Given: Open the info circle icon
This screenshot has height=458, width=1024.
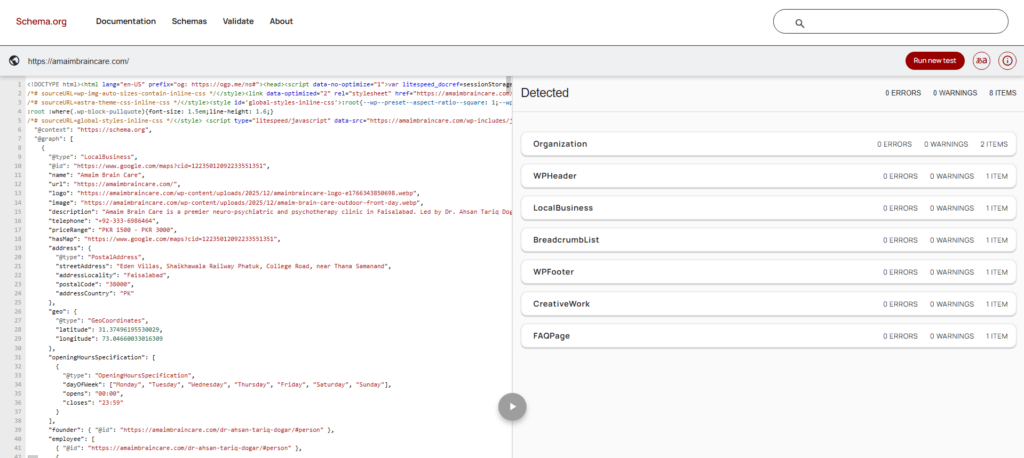Looking at the screenshot, I should pos(1008,61).
